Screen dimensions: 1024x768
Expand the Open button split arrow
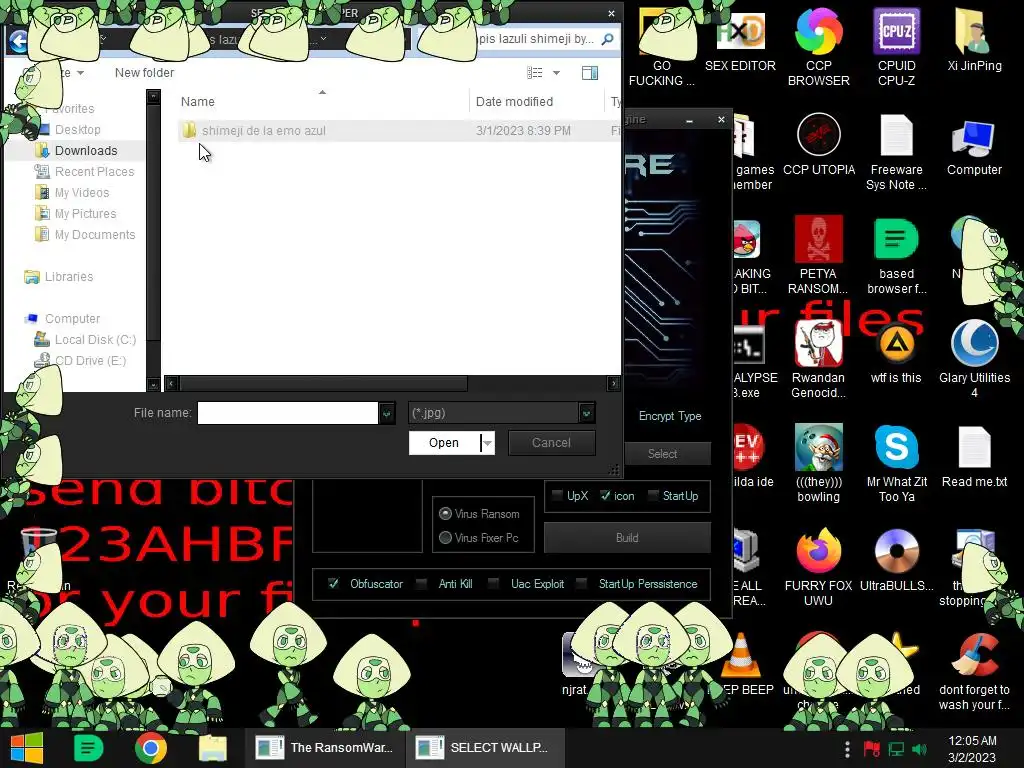coord(487,443)
